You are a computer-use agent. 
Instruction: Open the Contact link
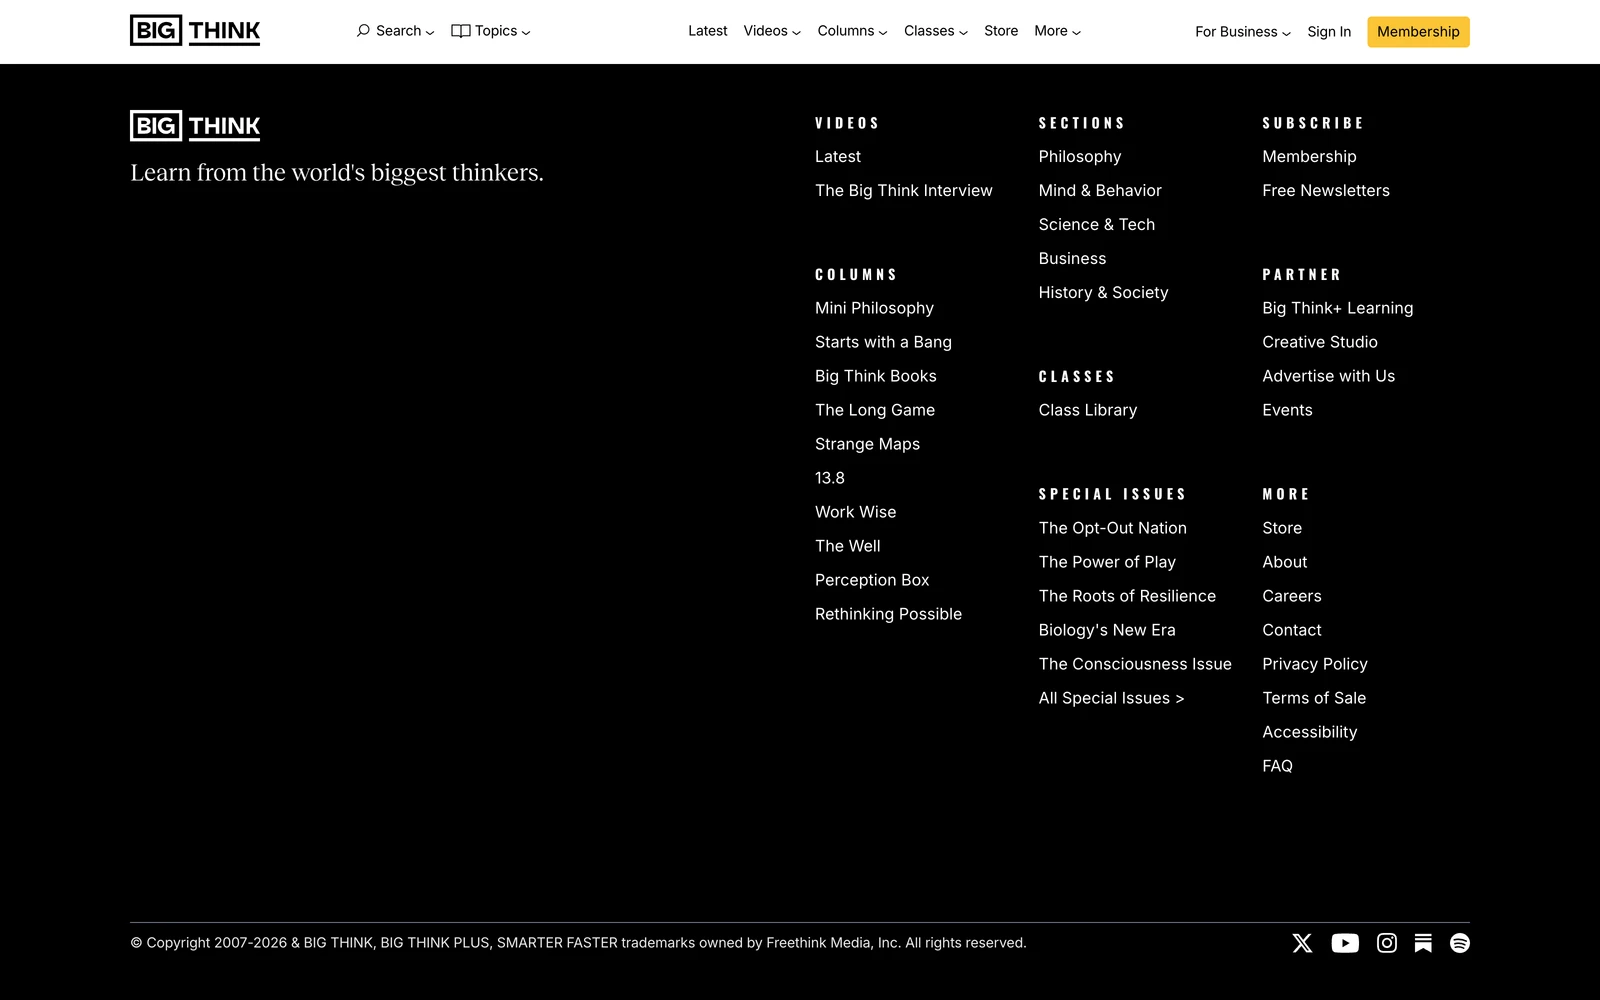click(x=1292, y=631)
